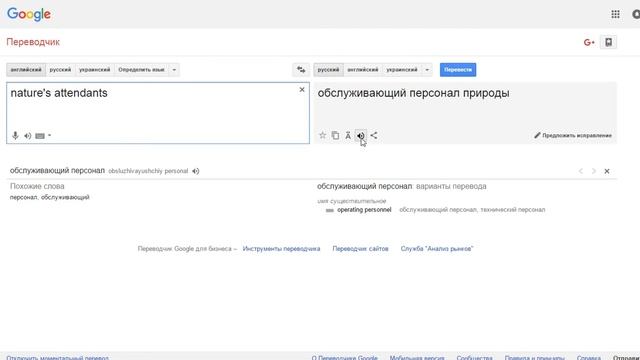
Task: Listen to the source text pronunciation
Action: (x=27, y=136)
